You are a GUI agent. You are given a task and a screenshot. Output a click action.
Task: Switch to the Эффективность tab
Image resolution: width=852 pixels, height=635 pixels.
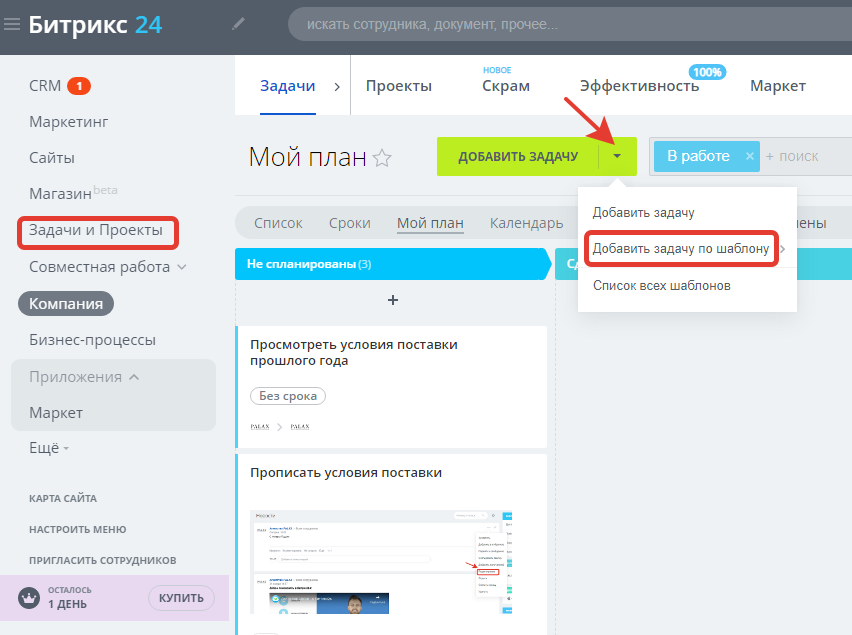click(639, 86)
